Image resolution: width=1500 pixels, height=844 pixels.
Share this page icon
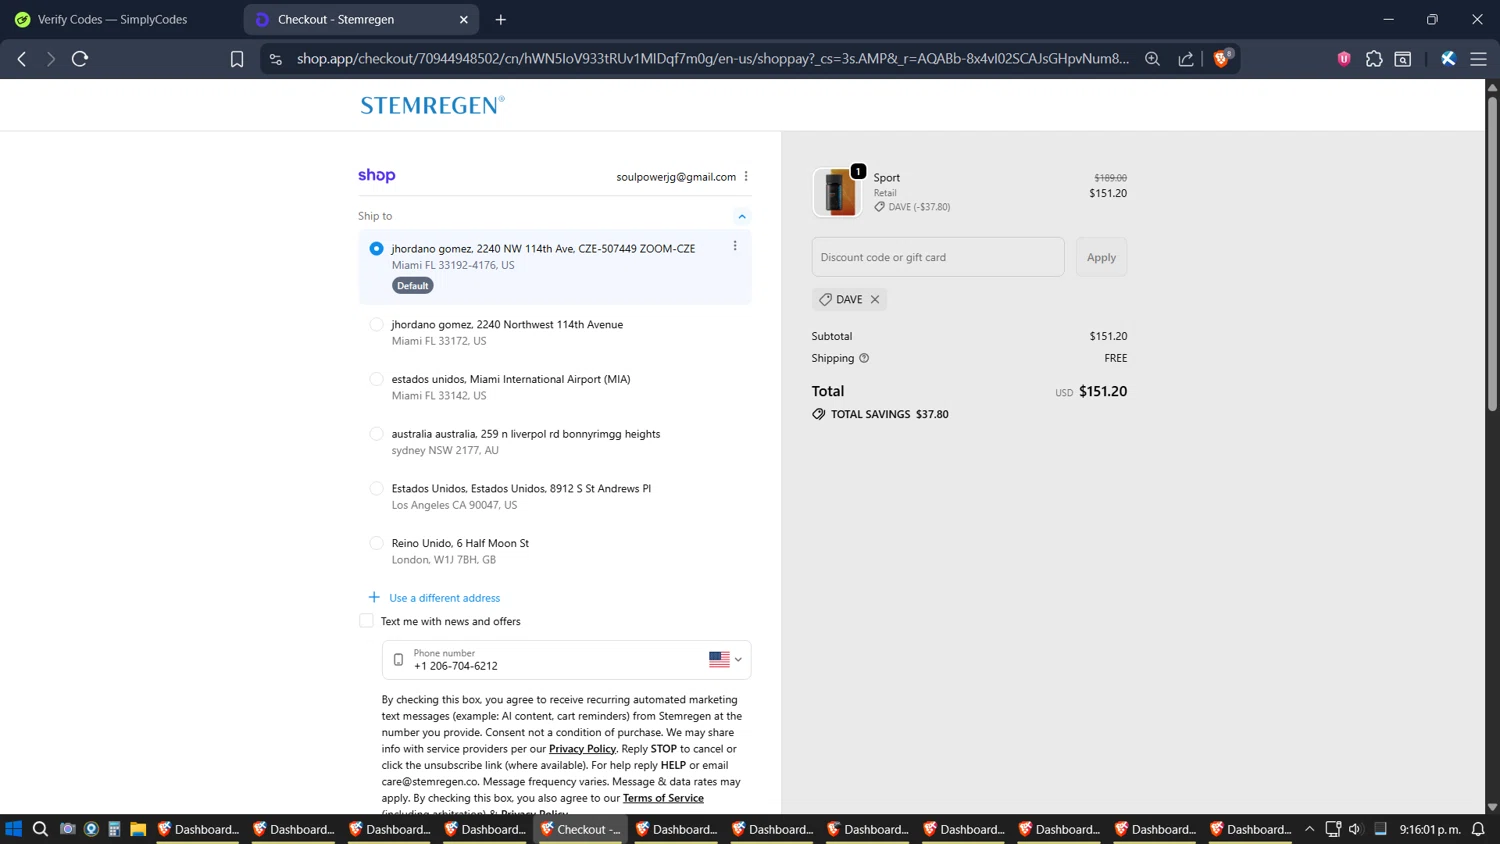1186,59
